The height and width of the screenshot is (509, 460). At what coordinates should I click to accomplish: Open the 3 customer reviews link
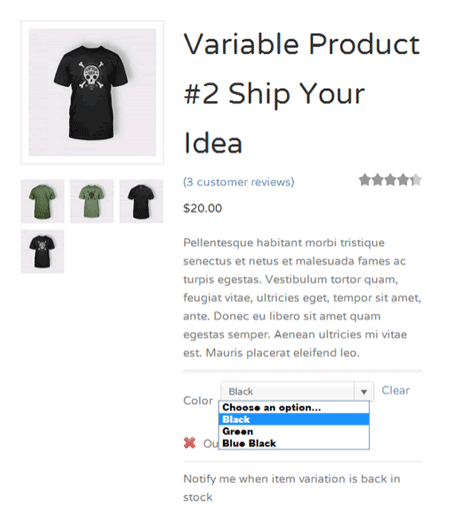239,182
